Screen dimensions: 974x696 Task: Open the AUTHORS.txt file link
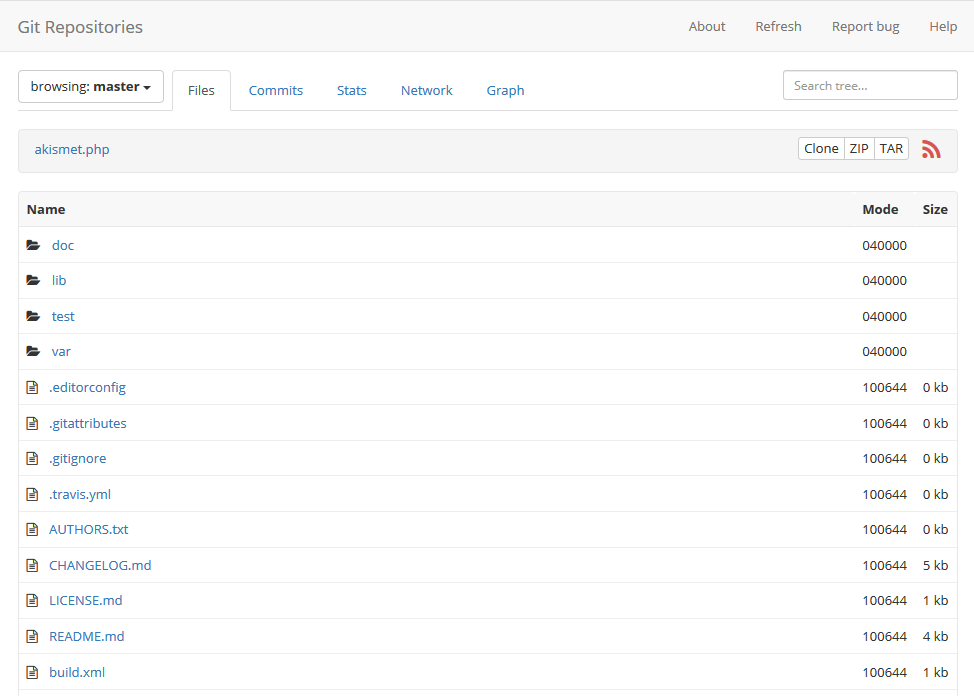87,529
